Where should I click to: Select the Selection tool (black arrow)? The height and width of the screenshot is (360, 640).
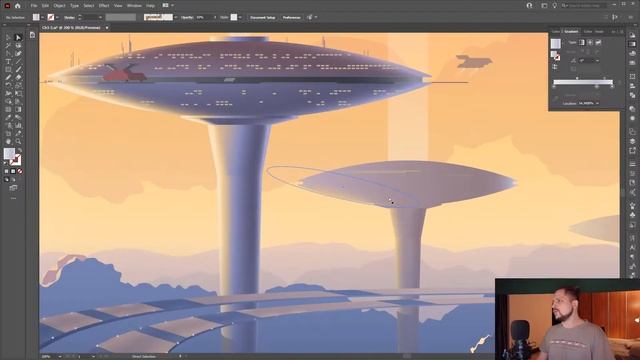click(8, 38)
